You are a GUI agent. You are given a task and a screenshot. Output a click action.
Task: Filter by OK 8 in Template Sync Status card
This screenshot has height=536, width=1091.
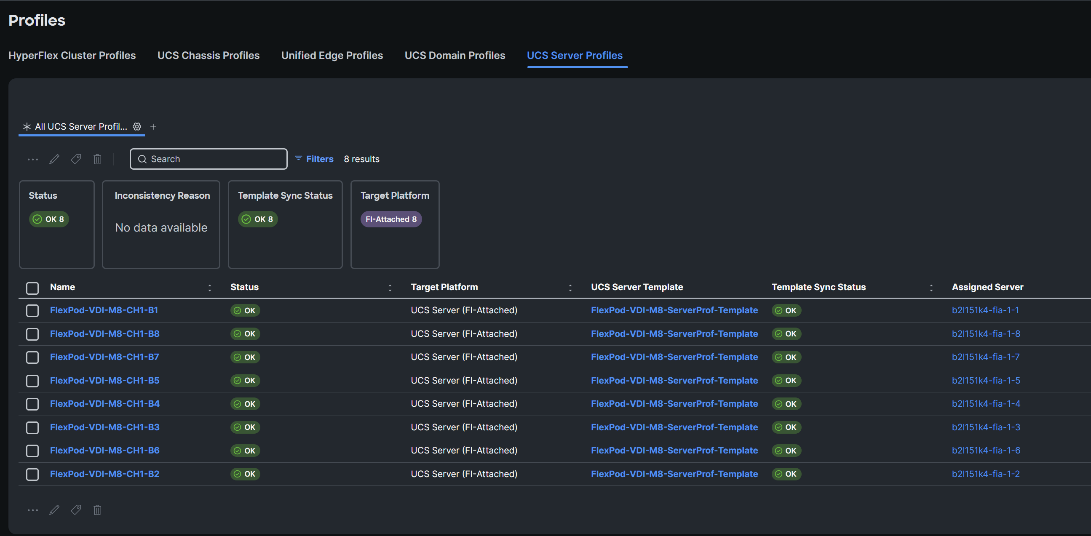[x=258, y=219]
